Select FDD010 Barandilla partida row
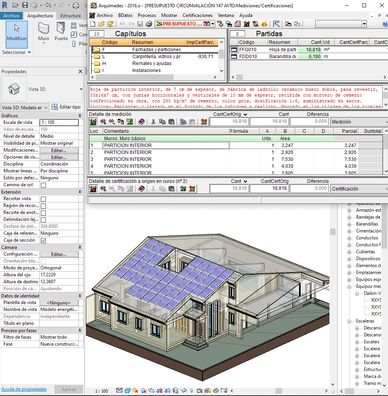Image resolution: width=388 pixels, height=396 pixels. (309, 57)
